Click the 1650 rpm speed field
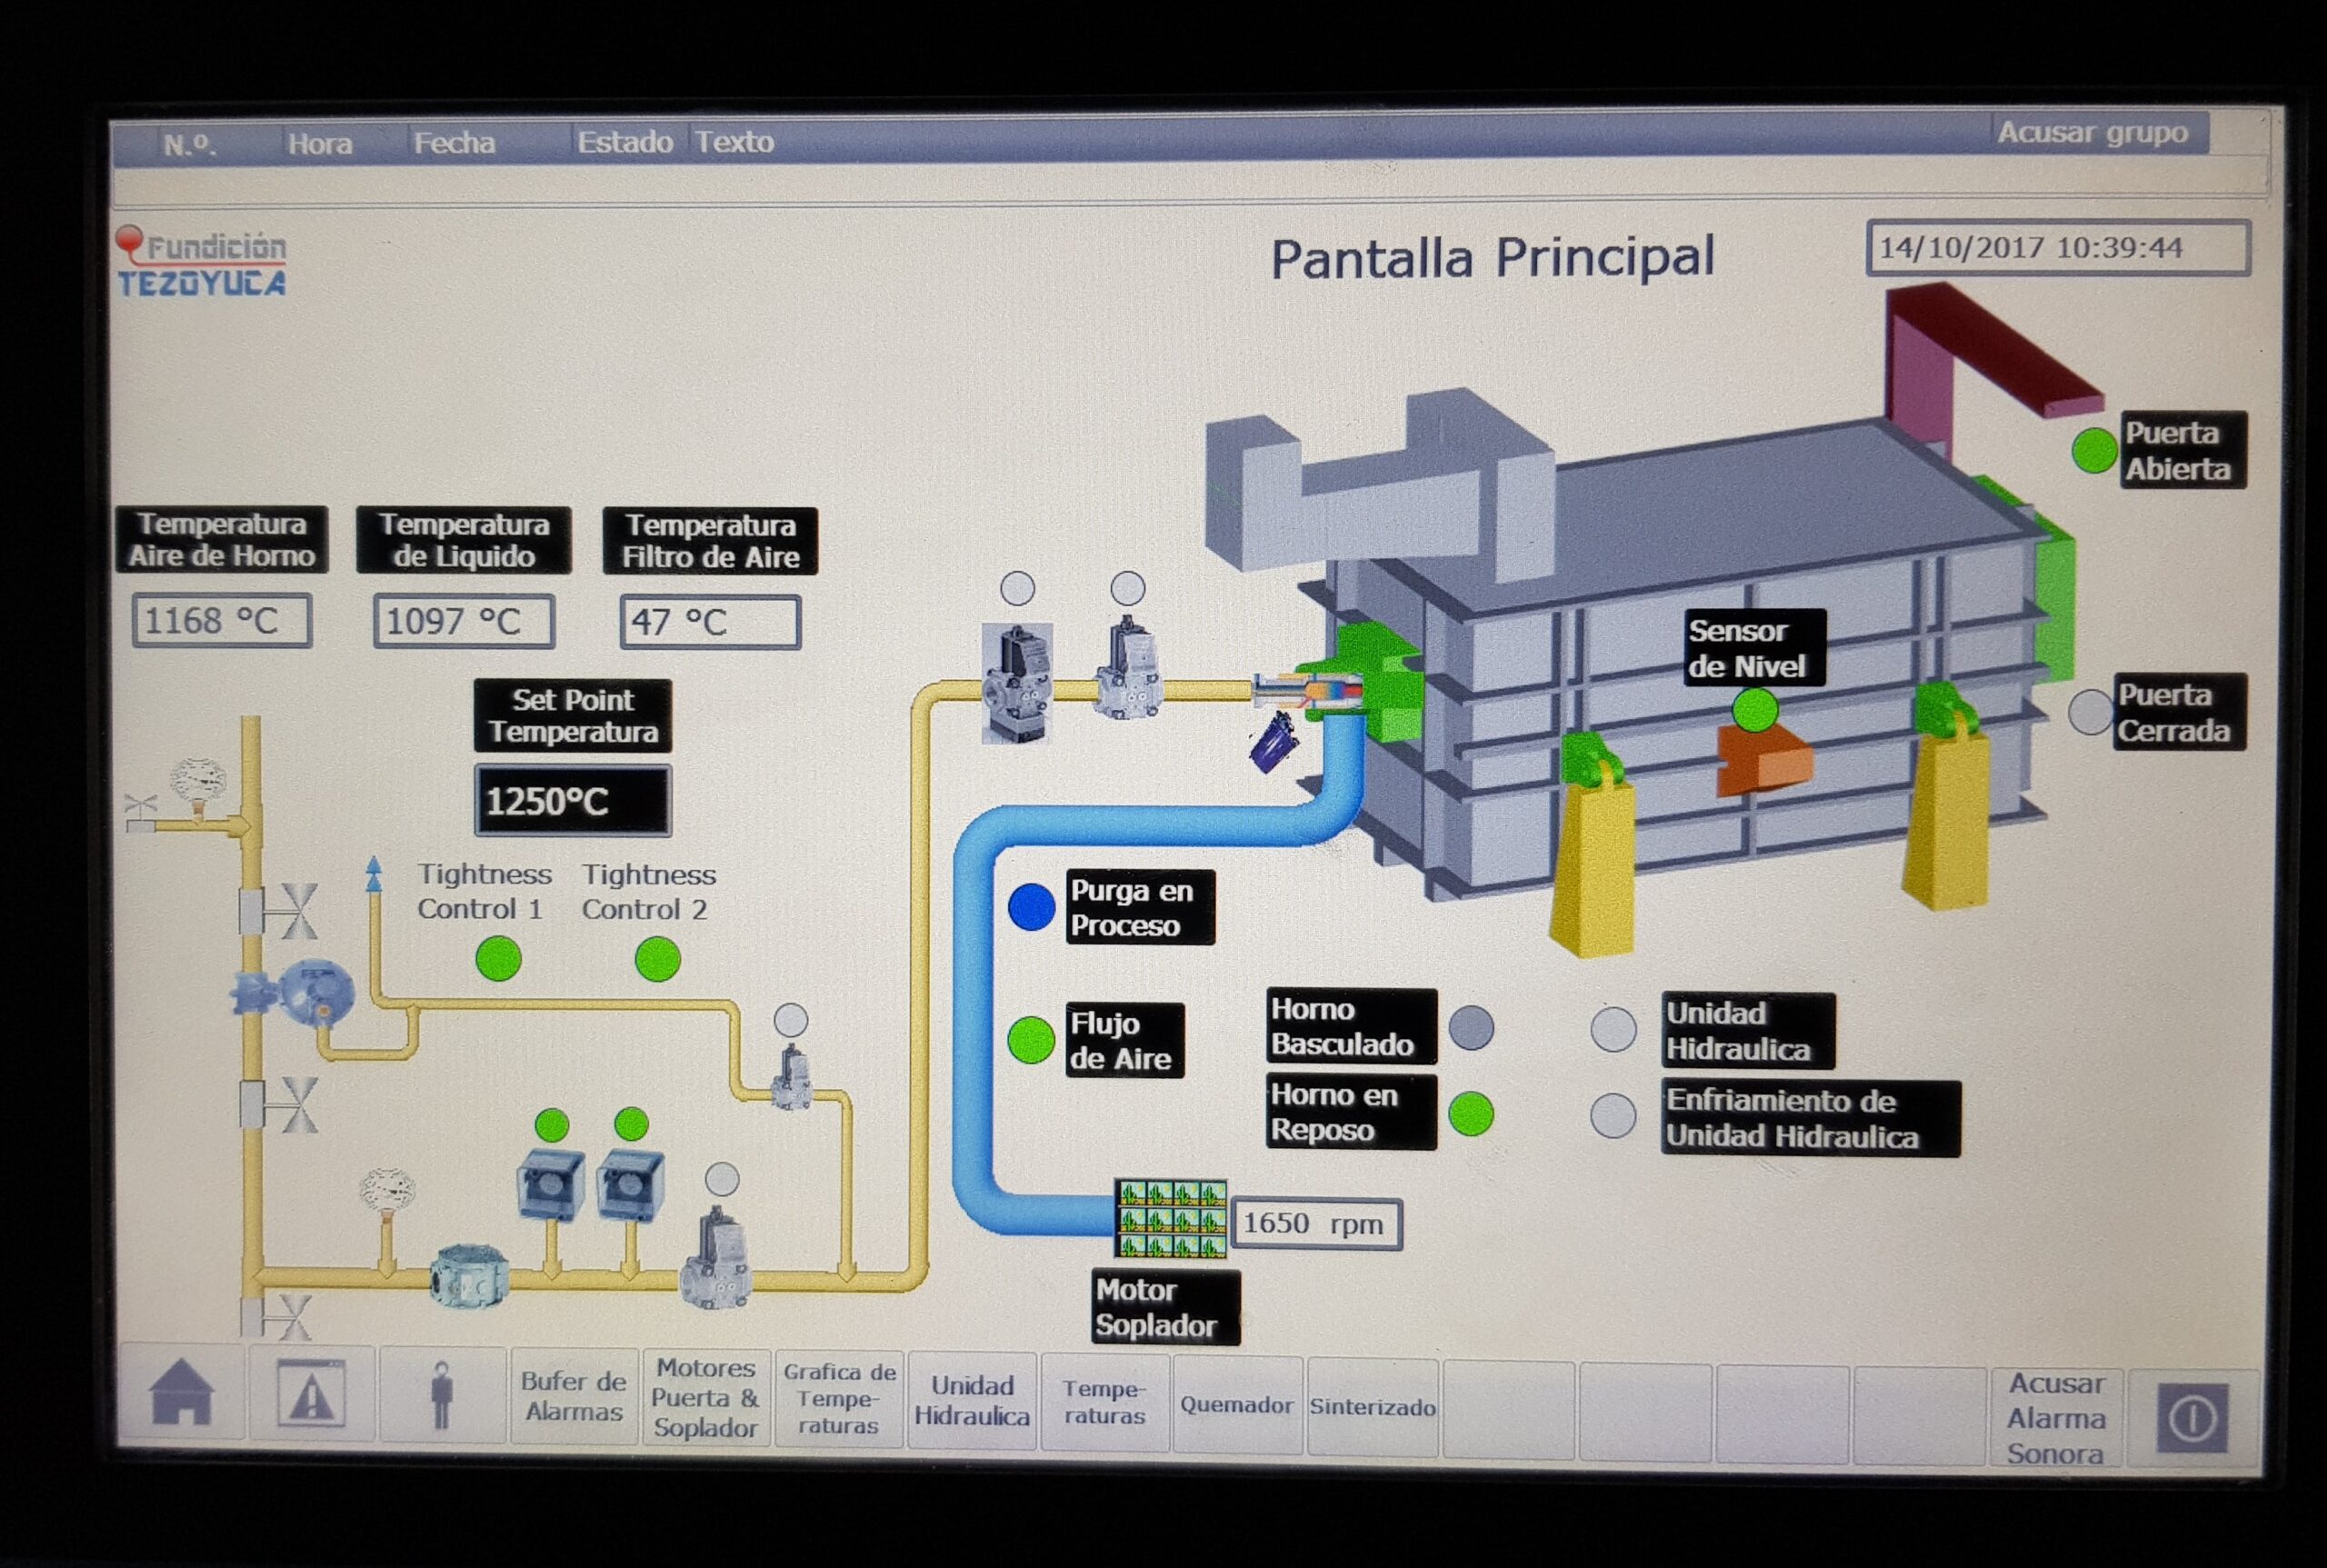This screenshot has width=2327, height=1568. pos(1315,1224)
